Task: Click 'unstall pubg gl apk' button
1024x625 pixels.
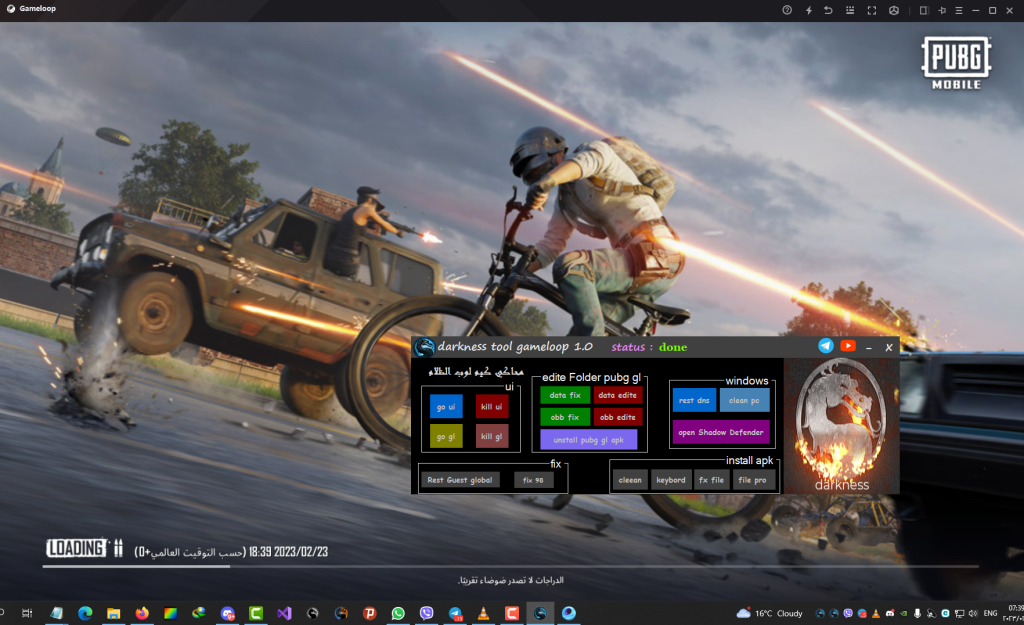Action: 588,440
